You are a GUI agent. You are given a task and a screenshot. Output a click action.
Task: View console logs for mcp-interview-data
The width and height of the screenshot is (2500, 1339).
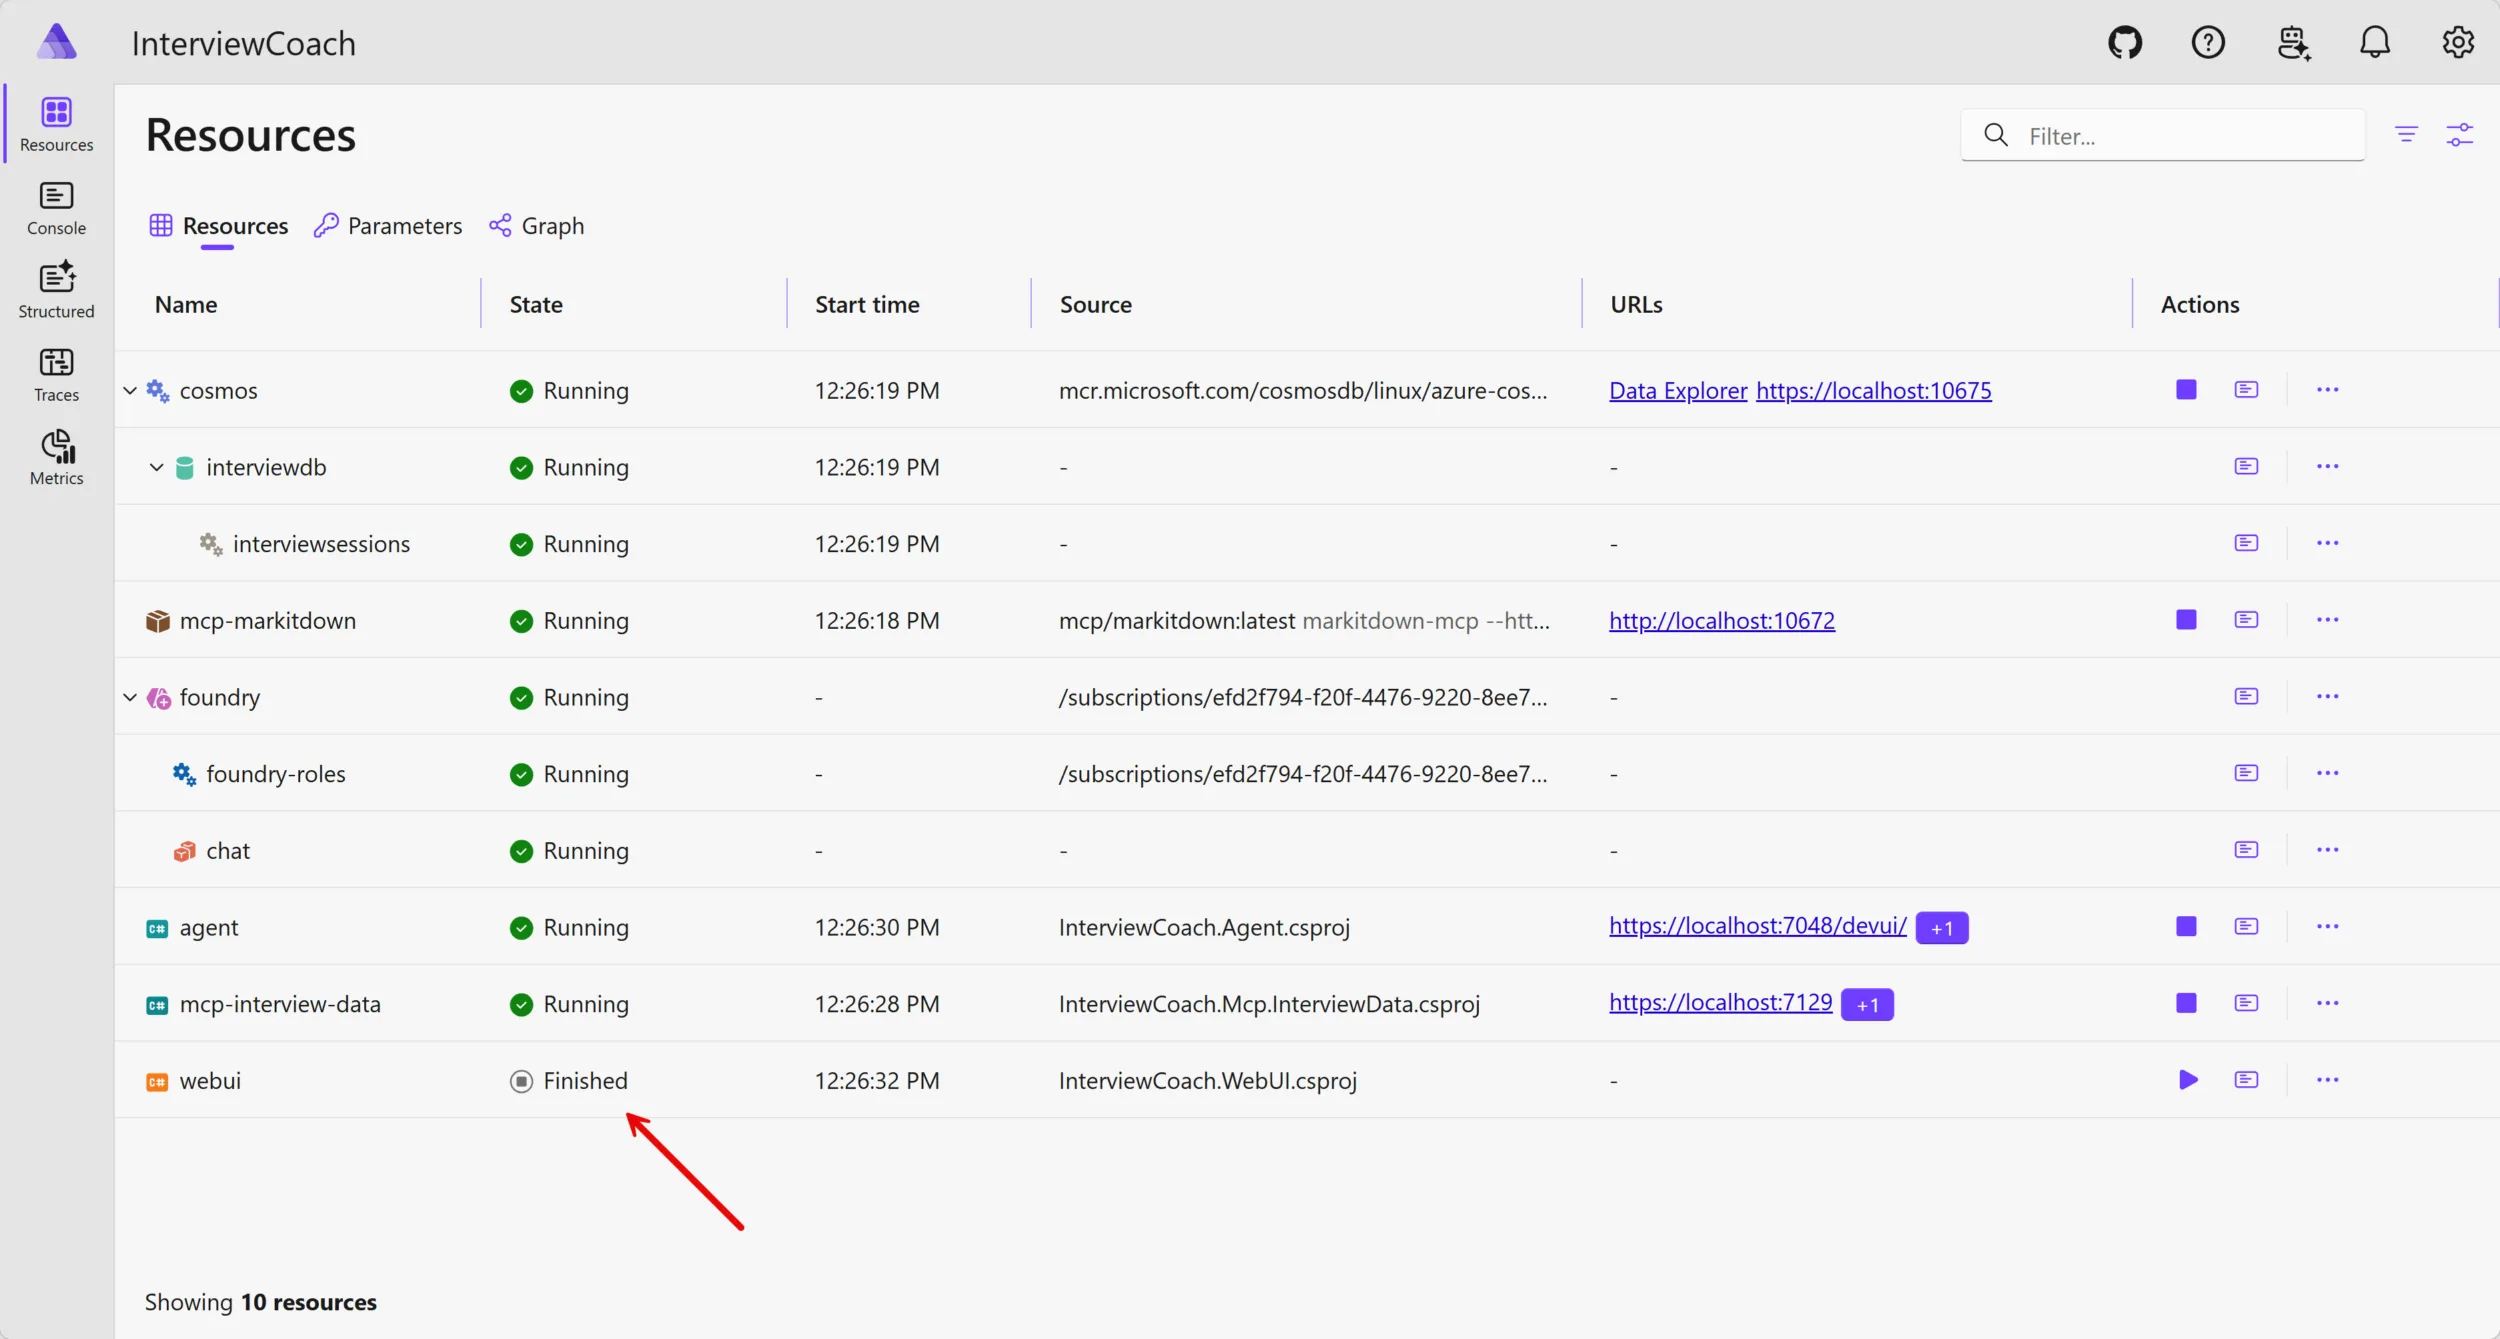(x=2246, y=1003)
